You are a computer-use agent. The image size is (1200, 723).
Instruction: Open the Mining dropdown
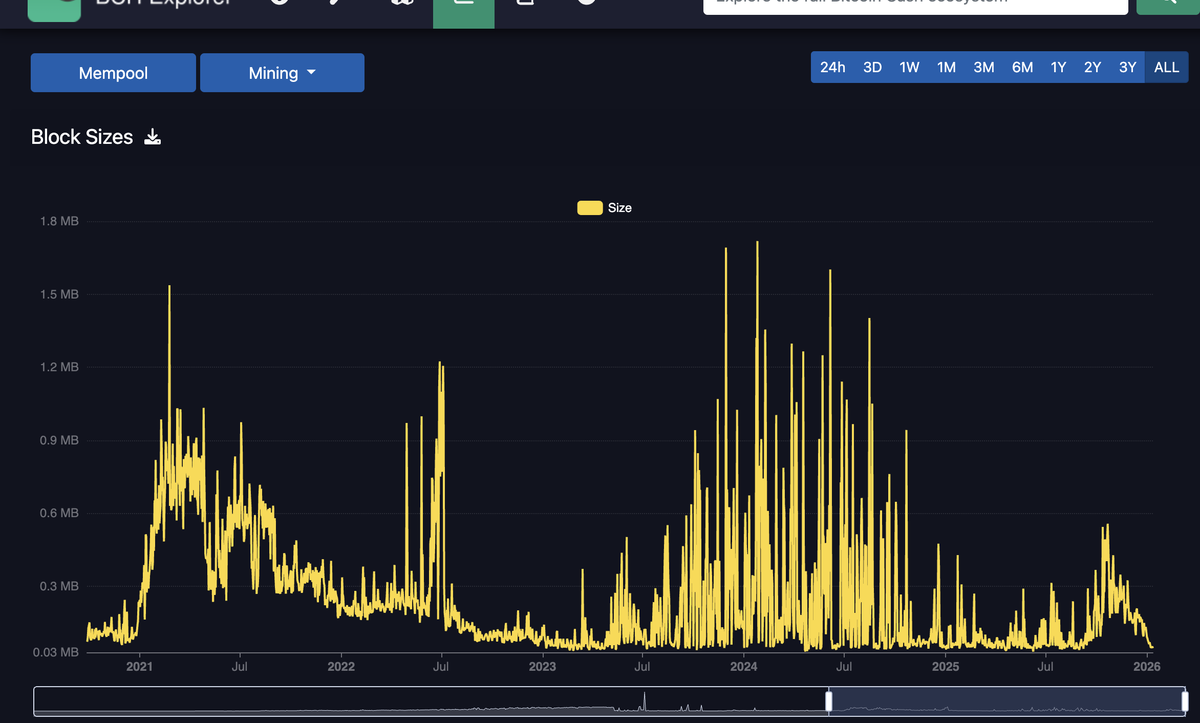[282, 72]
